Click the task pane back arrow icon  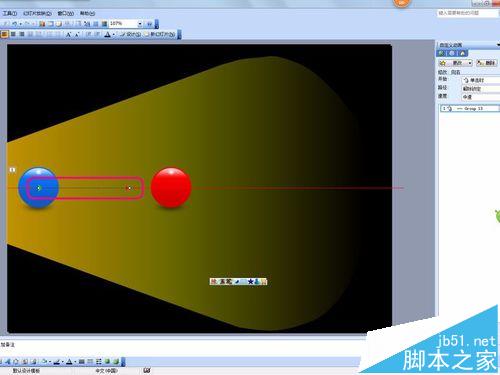pos(441,53)
